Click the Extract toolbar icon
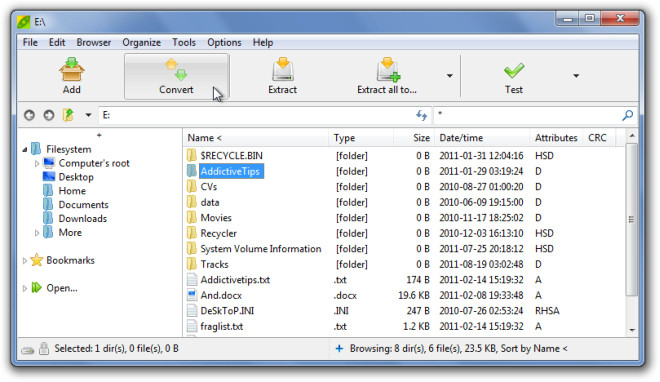This screenshot has height=382, width=660. pyautogui.click(x=283, y=69)
